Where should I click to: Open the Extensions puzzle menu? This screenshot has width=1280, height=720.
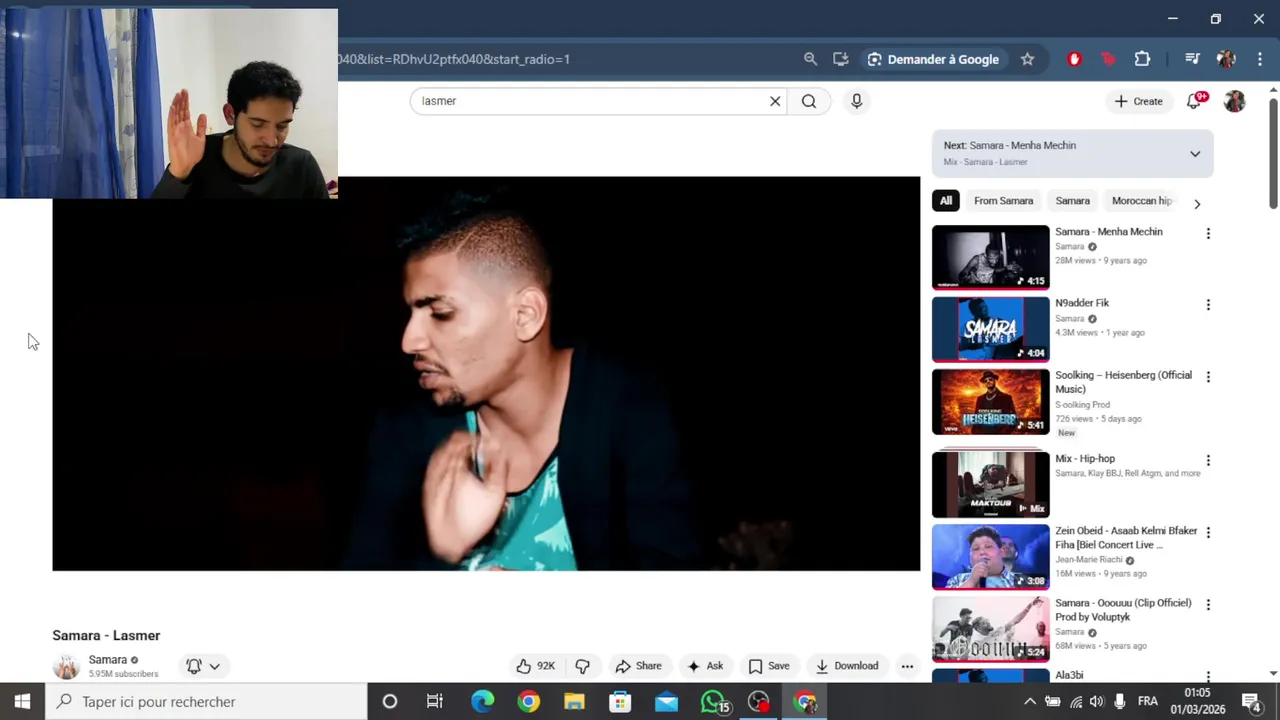pyautogui.click(x=1142, y=59)
